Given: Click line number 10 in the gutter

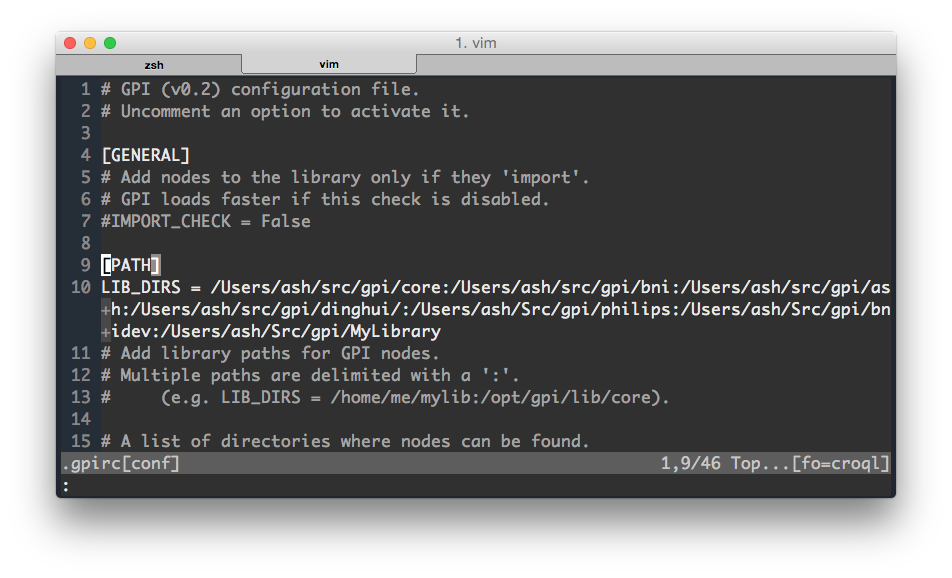Looking at the screenshot, I should [81, 287].
